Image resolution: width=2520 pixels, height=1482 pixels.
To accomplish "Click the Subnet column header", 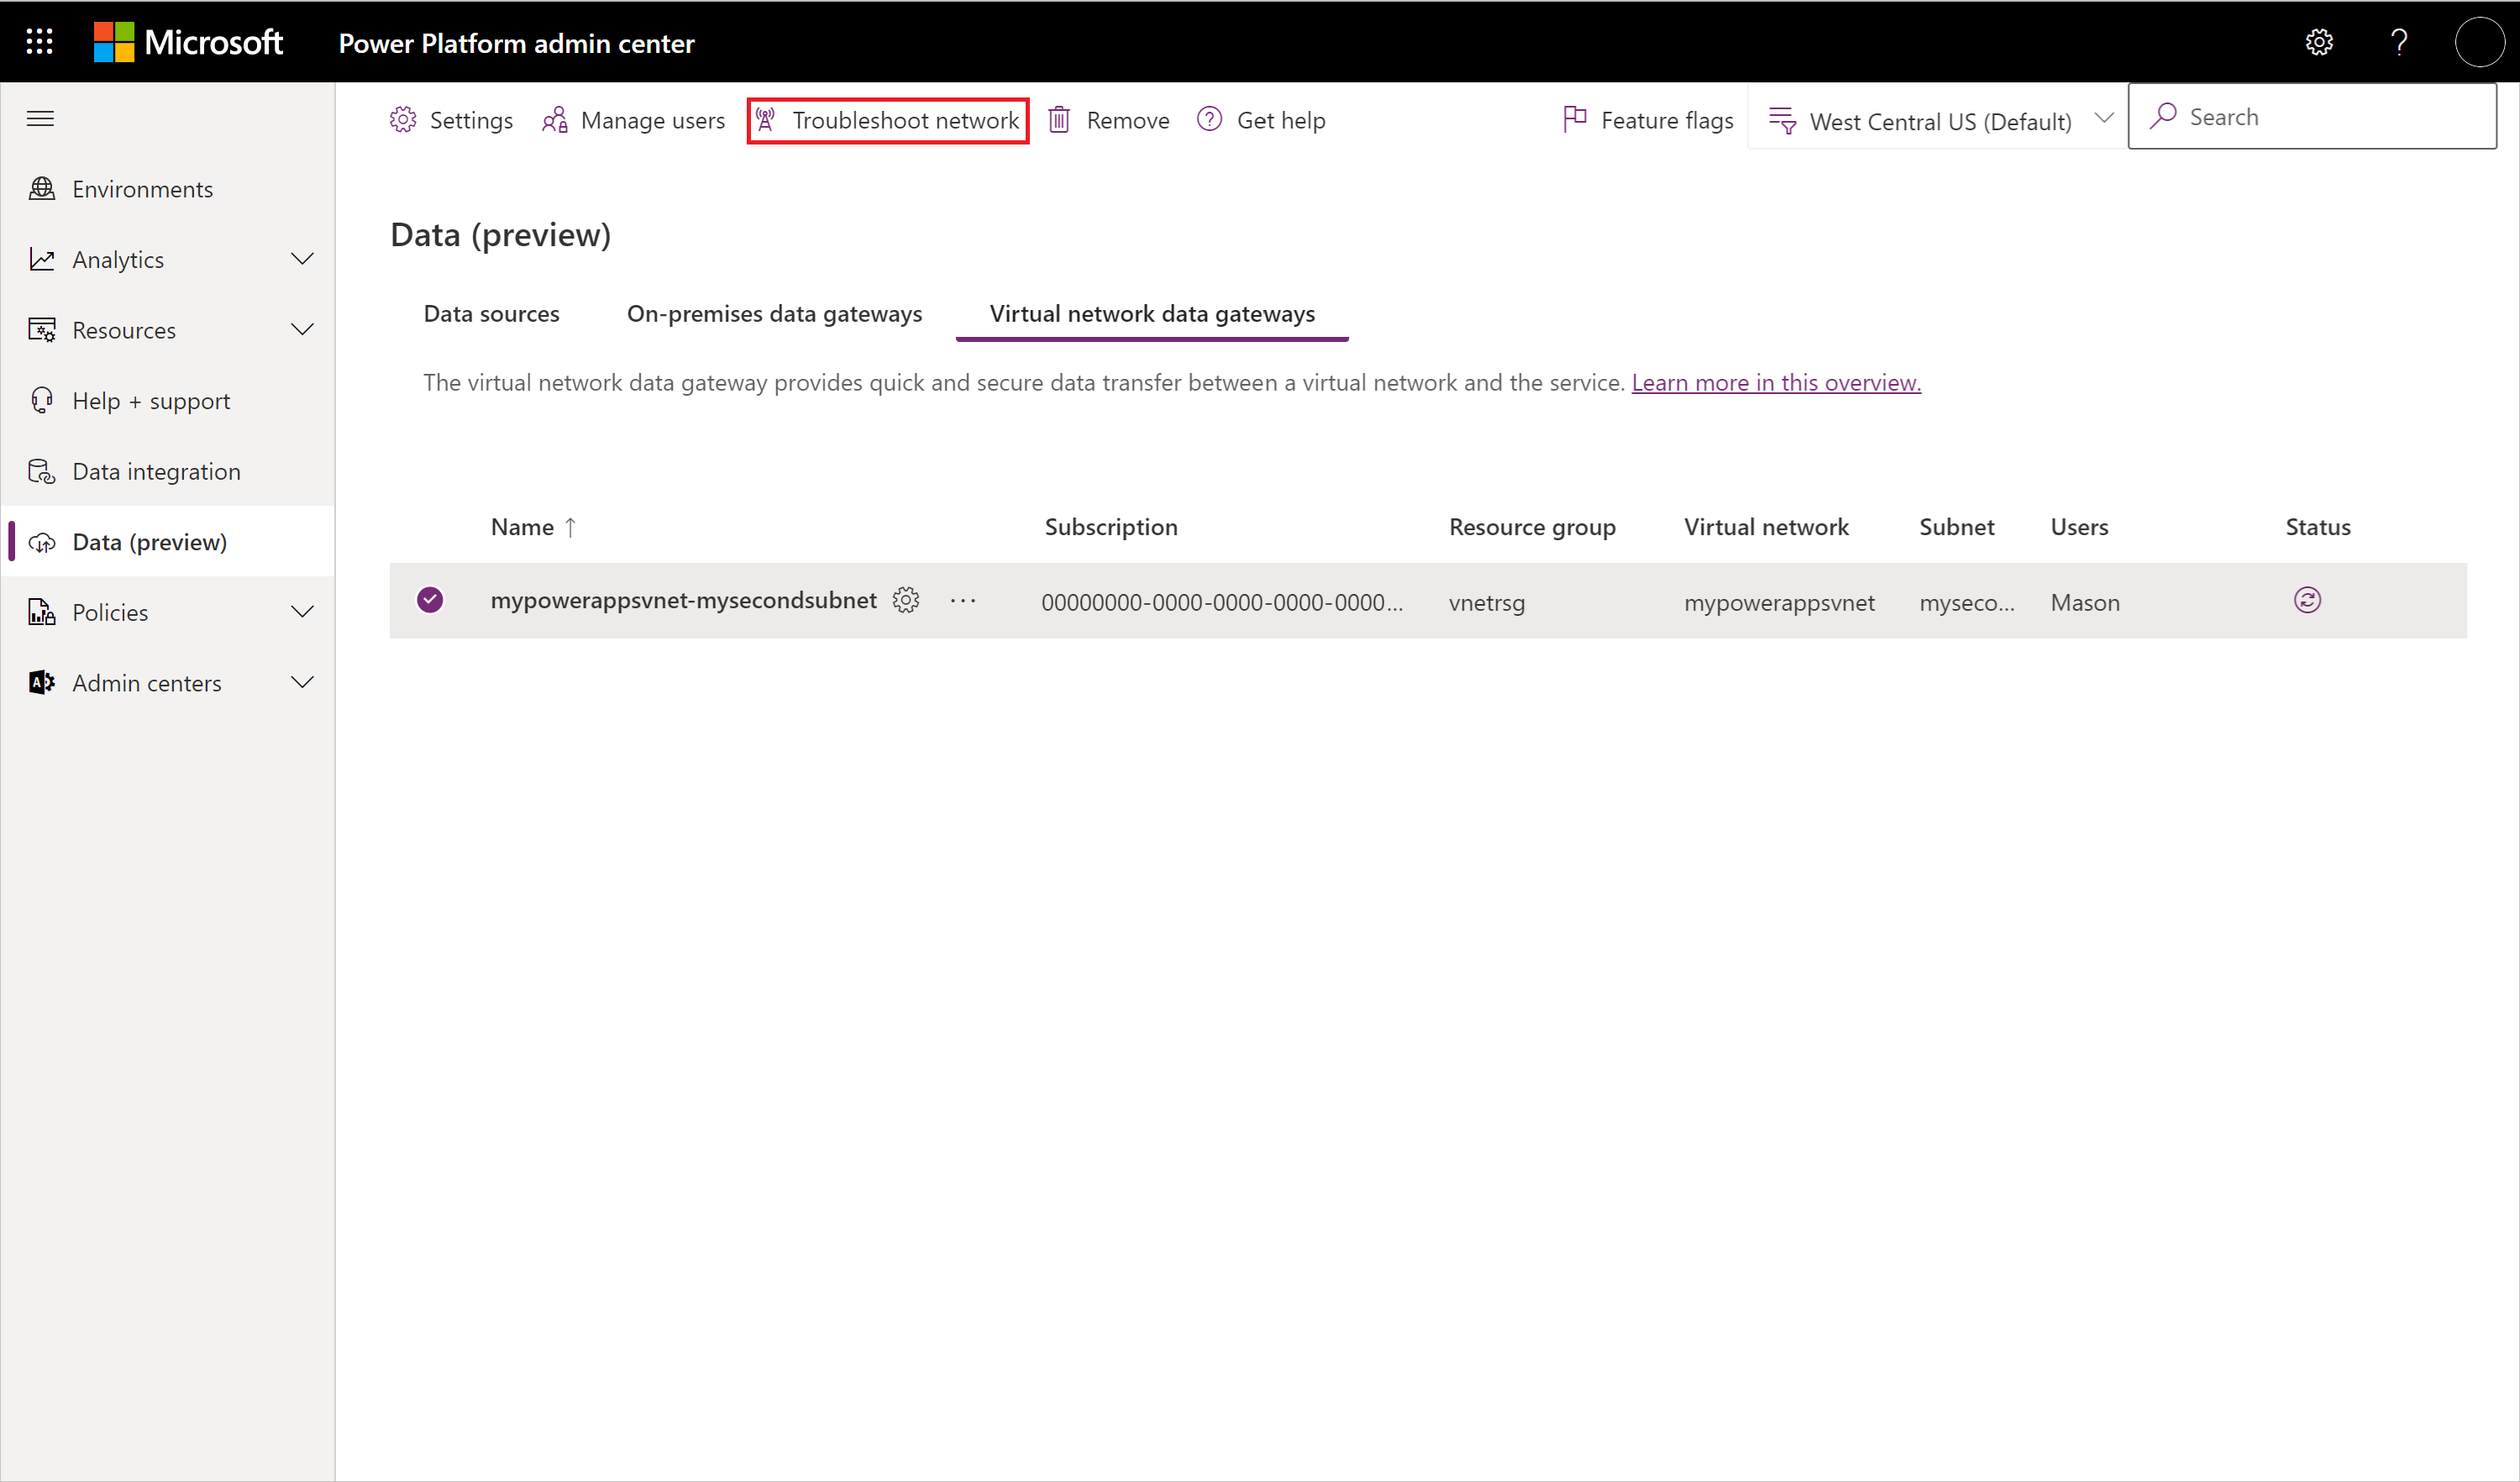I will [1956, 527].
